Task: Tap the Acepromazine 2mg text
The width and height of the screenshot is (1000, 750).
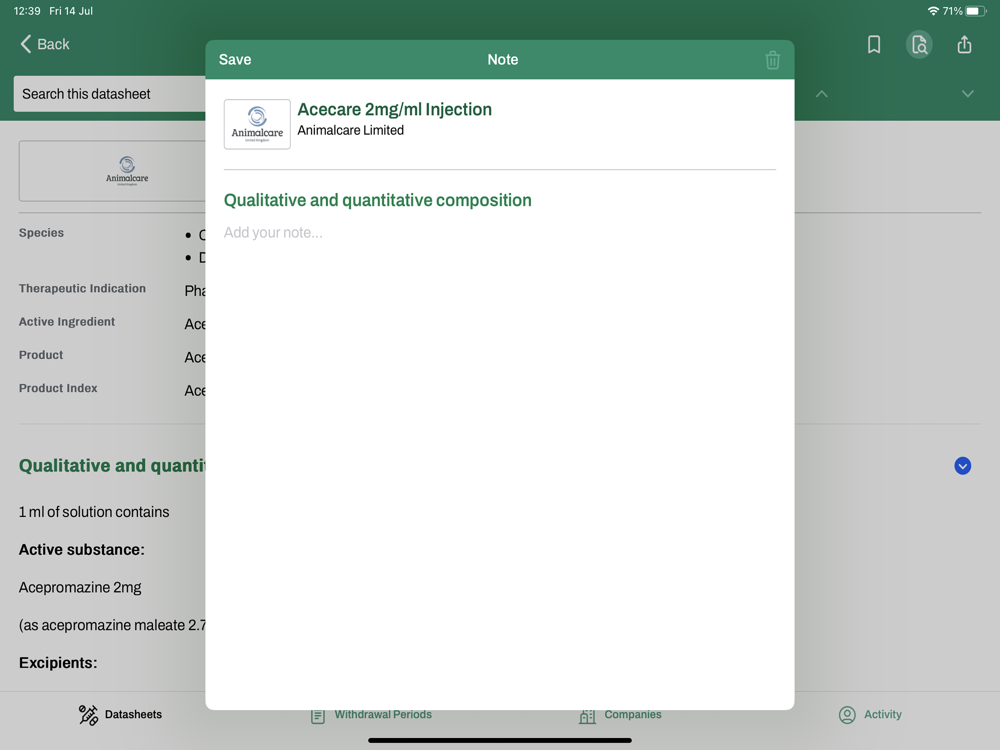Action: [x=80, y=587]
